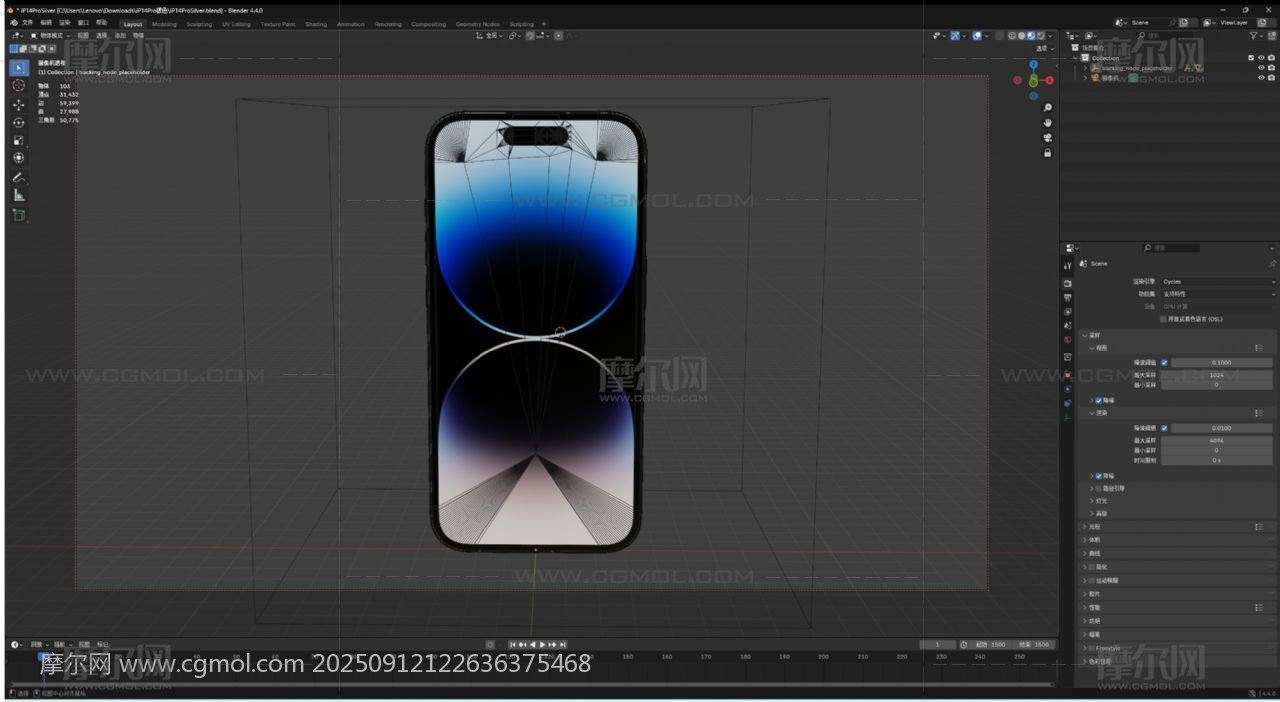Select the Scale tool
This screenshot has width=1280, height=702.
[19, 140]
